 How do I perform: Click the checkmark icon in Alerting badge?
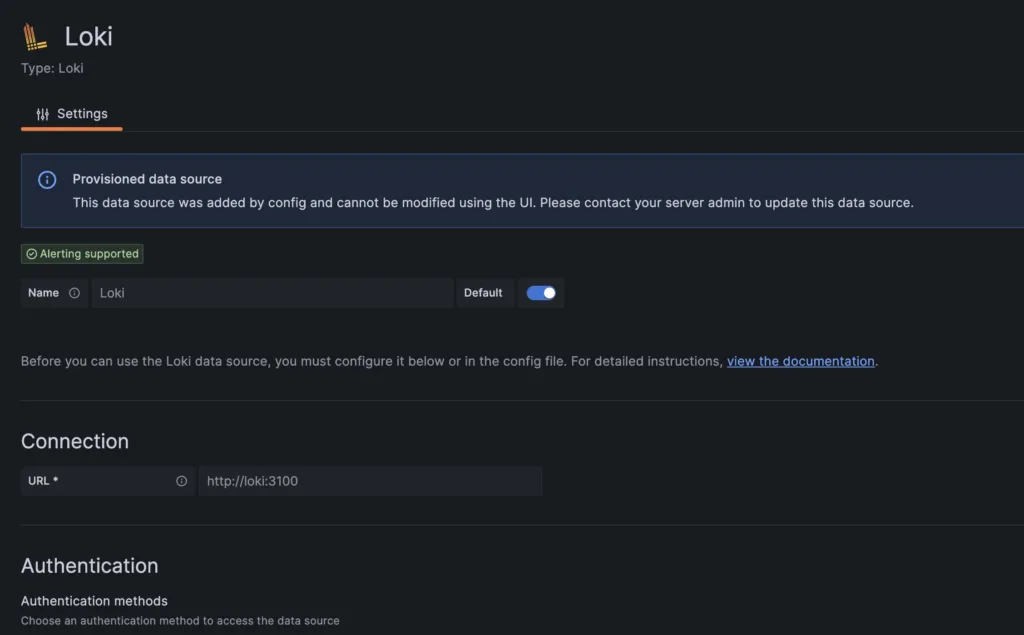pyautogui.click(x=31, y=253)
